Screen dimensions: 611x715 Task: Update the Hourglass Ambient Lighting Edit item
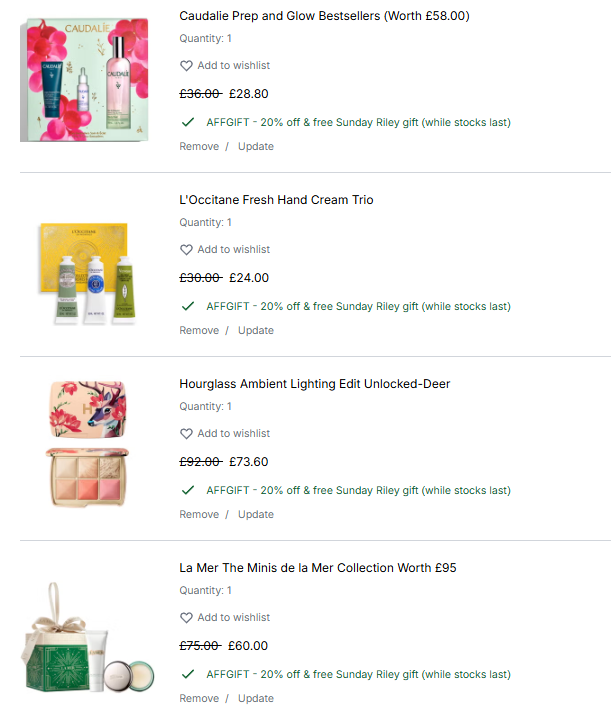[256, 514]
